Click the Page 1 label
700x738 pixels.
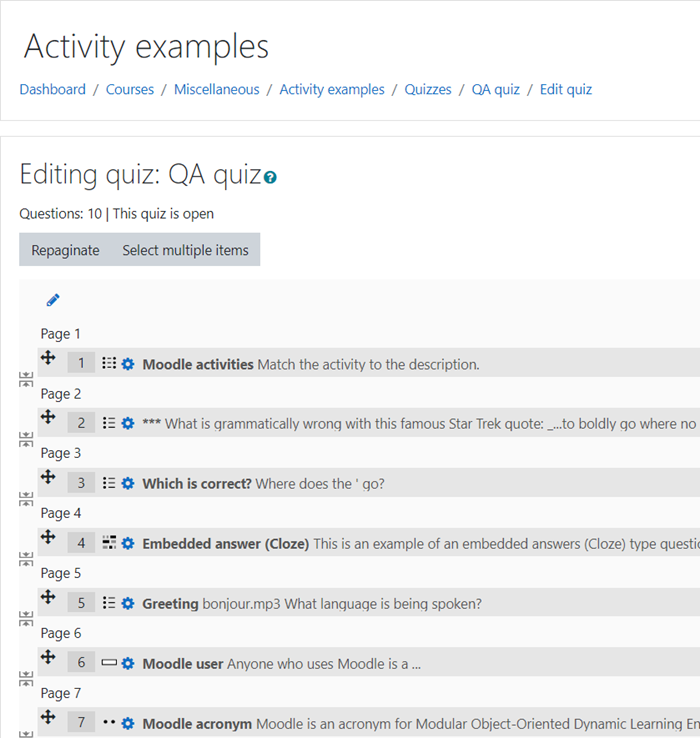61,334
